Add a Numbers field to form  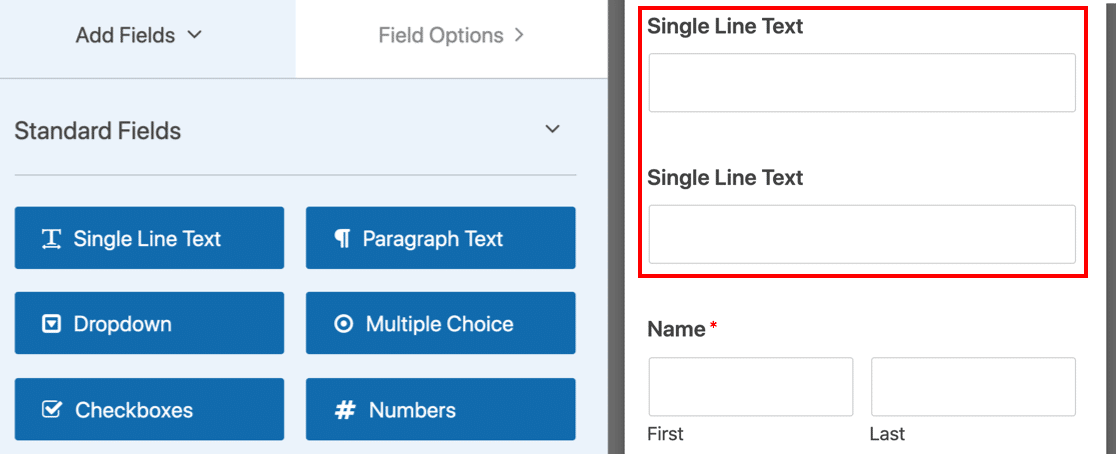pos(440,409)
